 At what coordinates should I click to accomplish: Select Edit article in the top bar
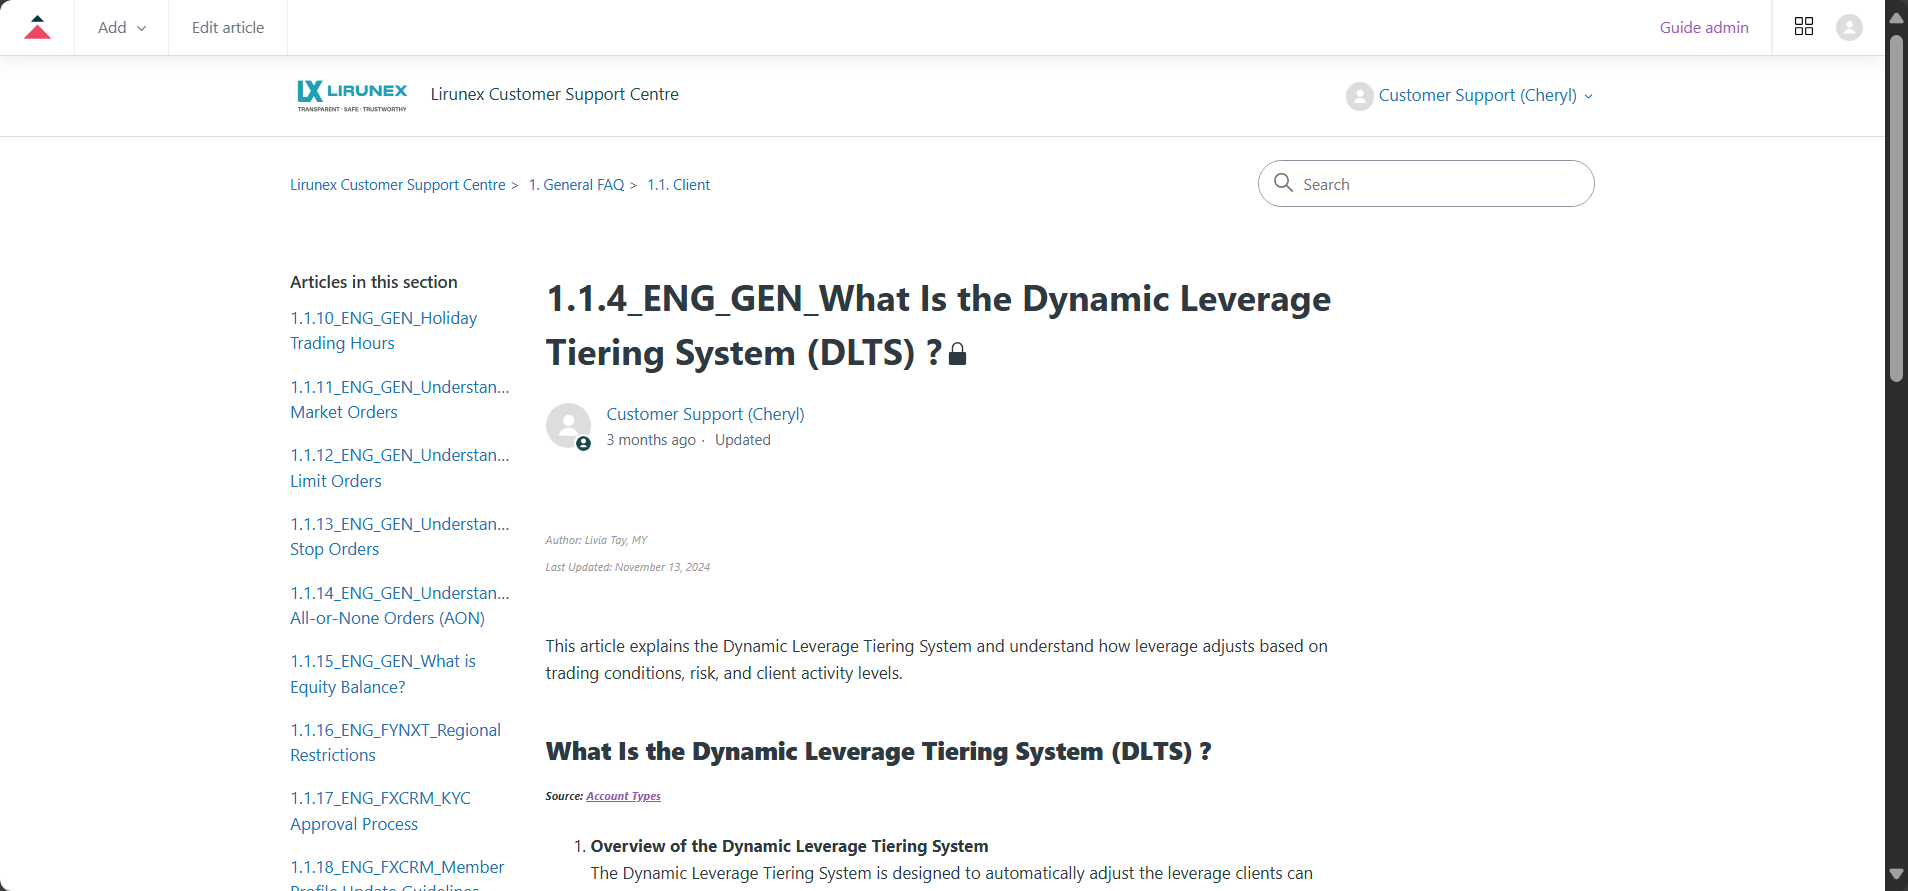(x=228, y=27)
